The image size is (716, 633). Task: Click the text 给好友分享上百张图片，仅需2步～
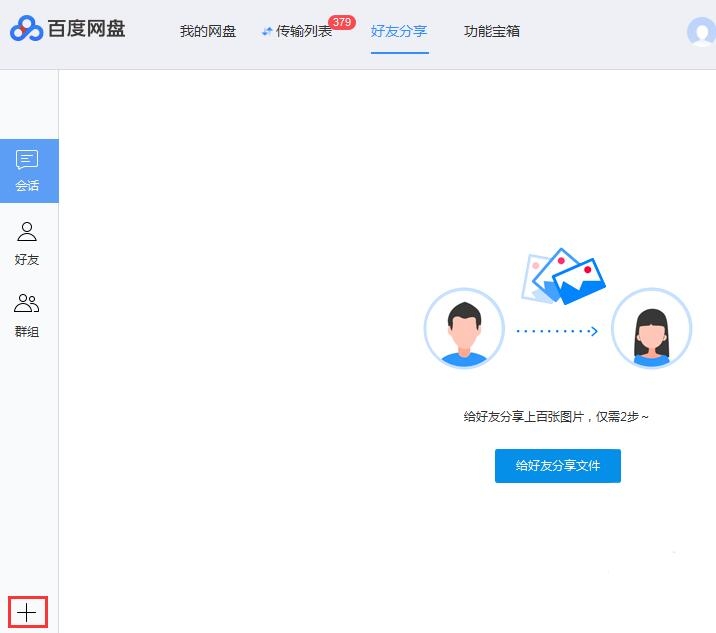(x=556, y=417)
